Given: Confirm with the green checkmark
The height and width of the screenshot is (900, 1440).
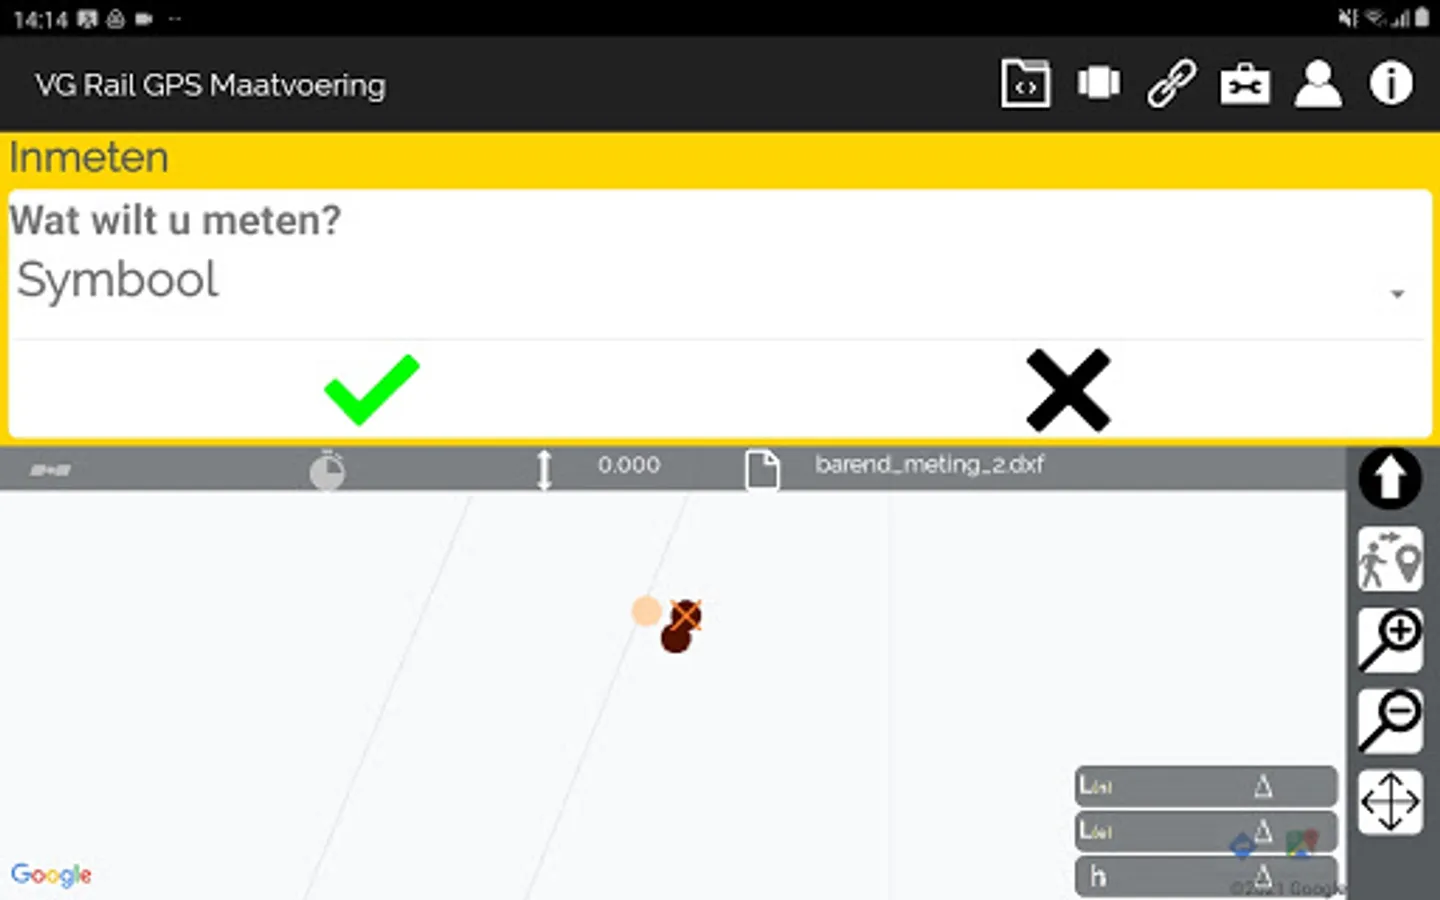Looking at the screenshot, I should click(x=372, y=389).
